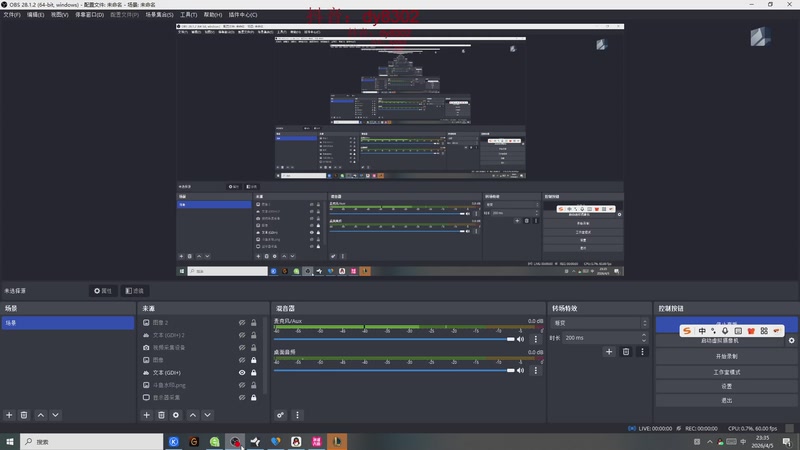This screenshot has width=800, height=450.
Task: Open QQ penguin icon in taskbar
Action: 296,442
